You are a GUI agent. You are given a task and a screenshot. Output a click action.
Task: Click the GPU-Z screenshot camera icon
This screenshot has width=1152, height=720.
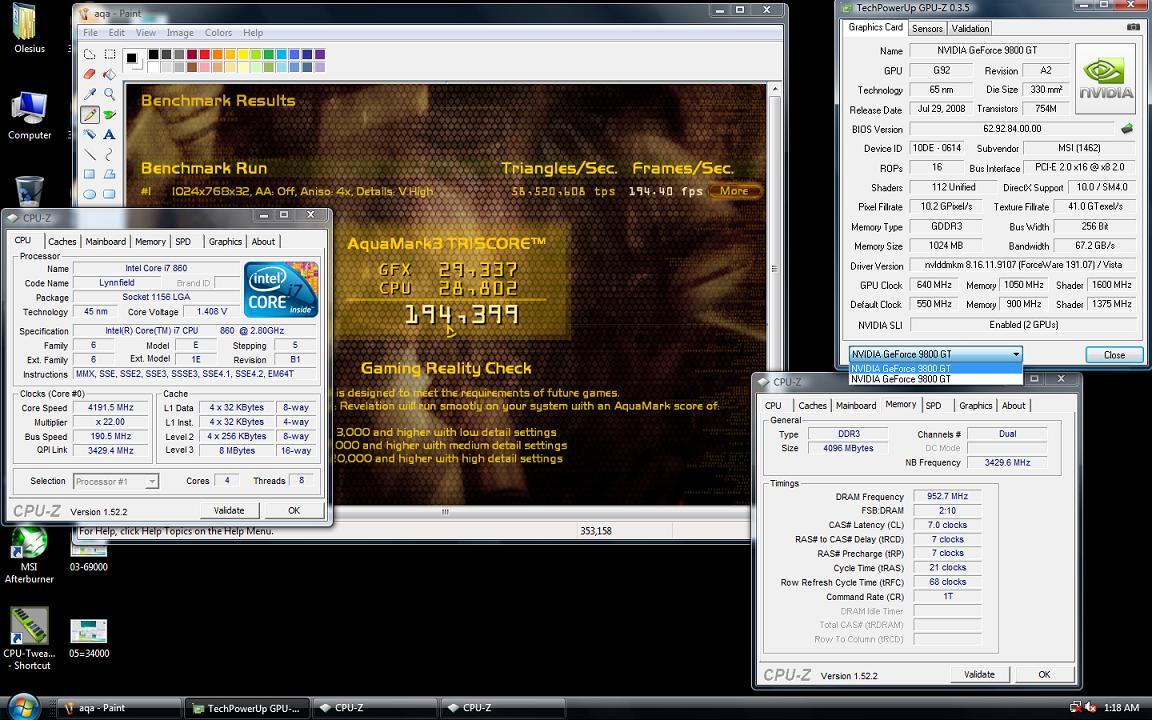pos(1134,27)
